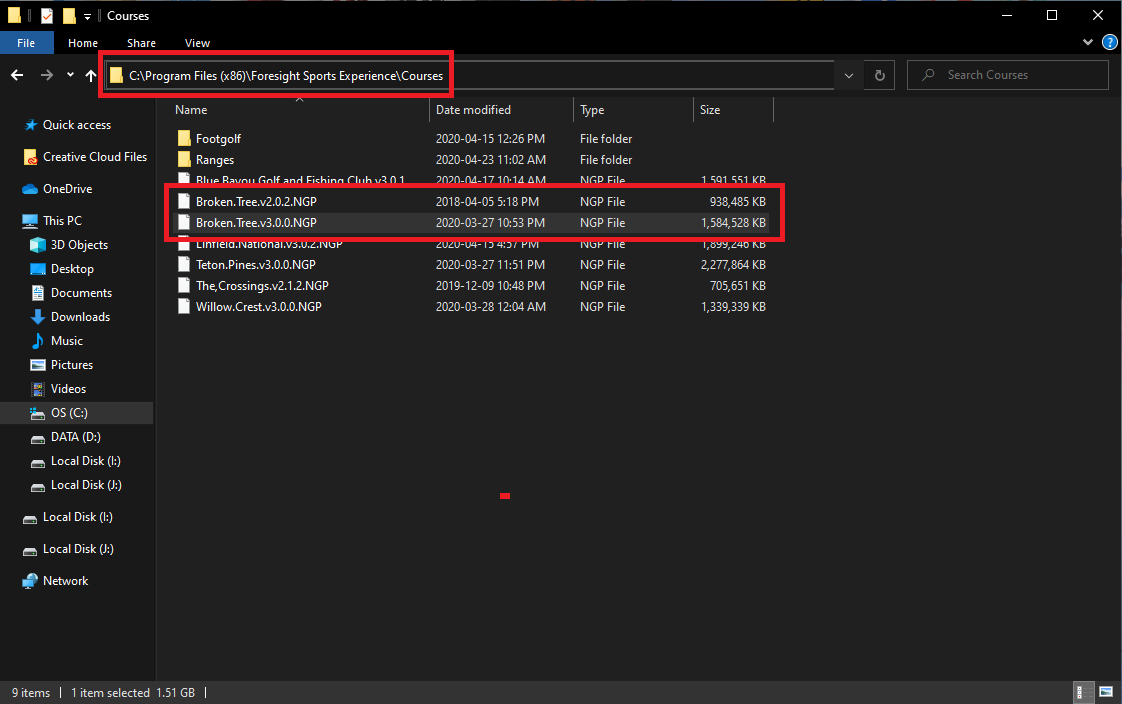
Task: Open Quick access in navigation pane
Action: coord(77,124)
